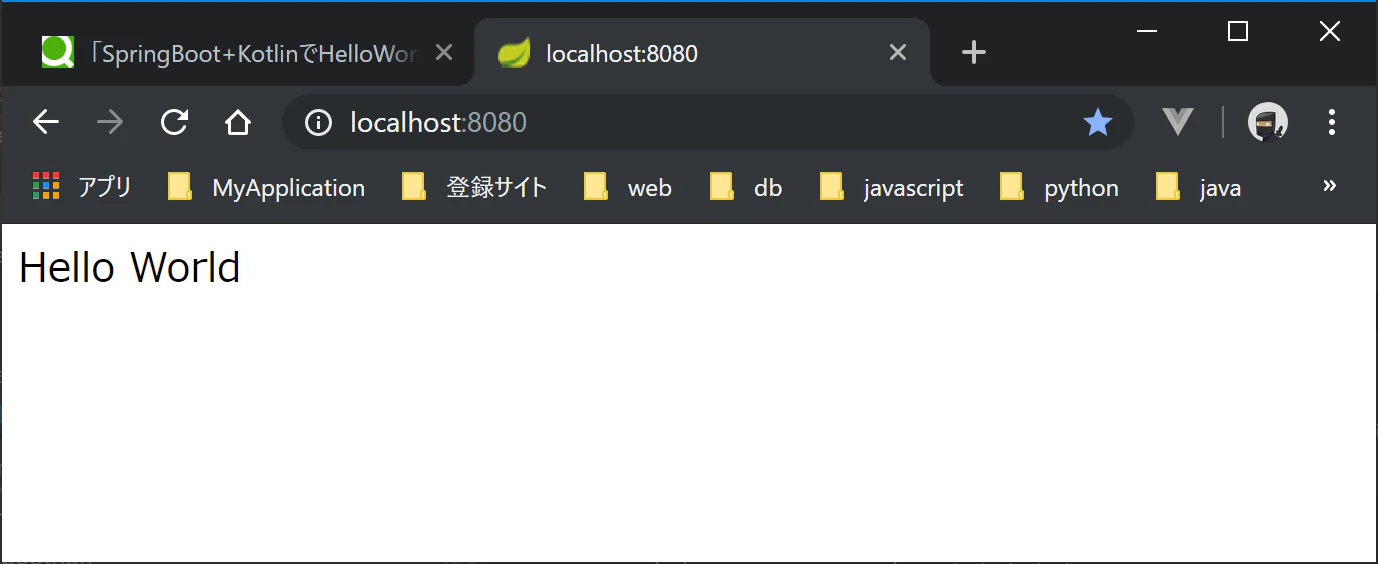Viewport: 1378px width, 564px height.
Task: Click the Hello World text
Action: tap(130, 268)
